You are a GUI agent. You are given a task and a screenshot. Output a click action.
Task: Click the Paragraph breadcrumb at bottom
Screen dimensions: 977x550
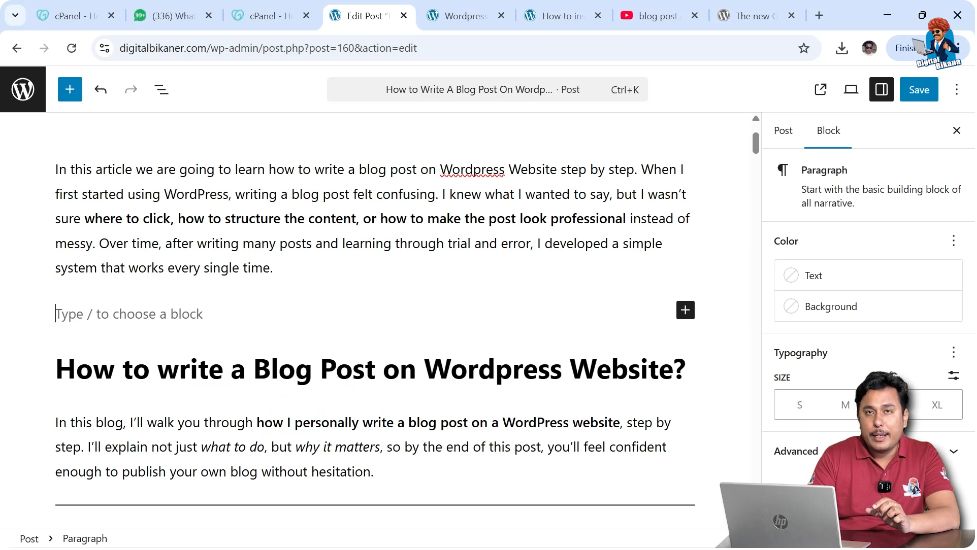pos(85,539)
